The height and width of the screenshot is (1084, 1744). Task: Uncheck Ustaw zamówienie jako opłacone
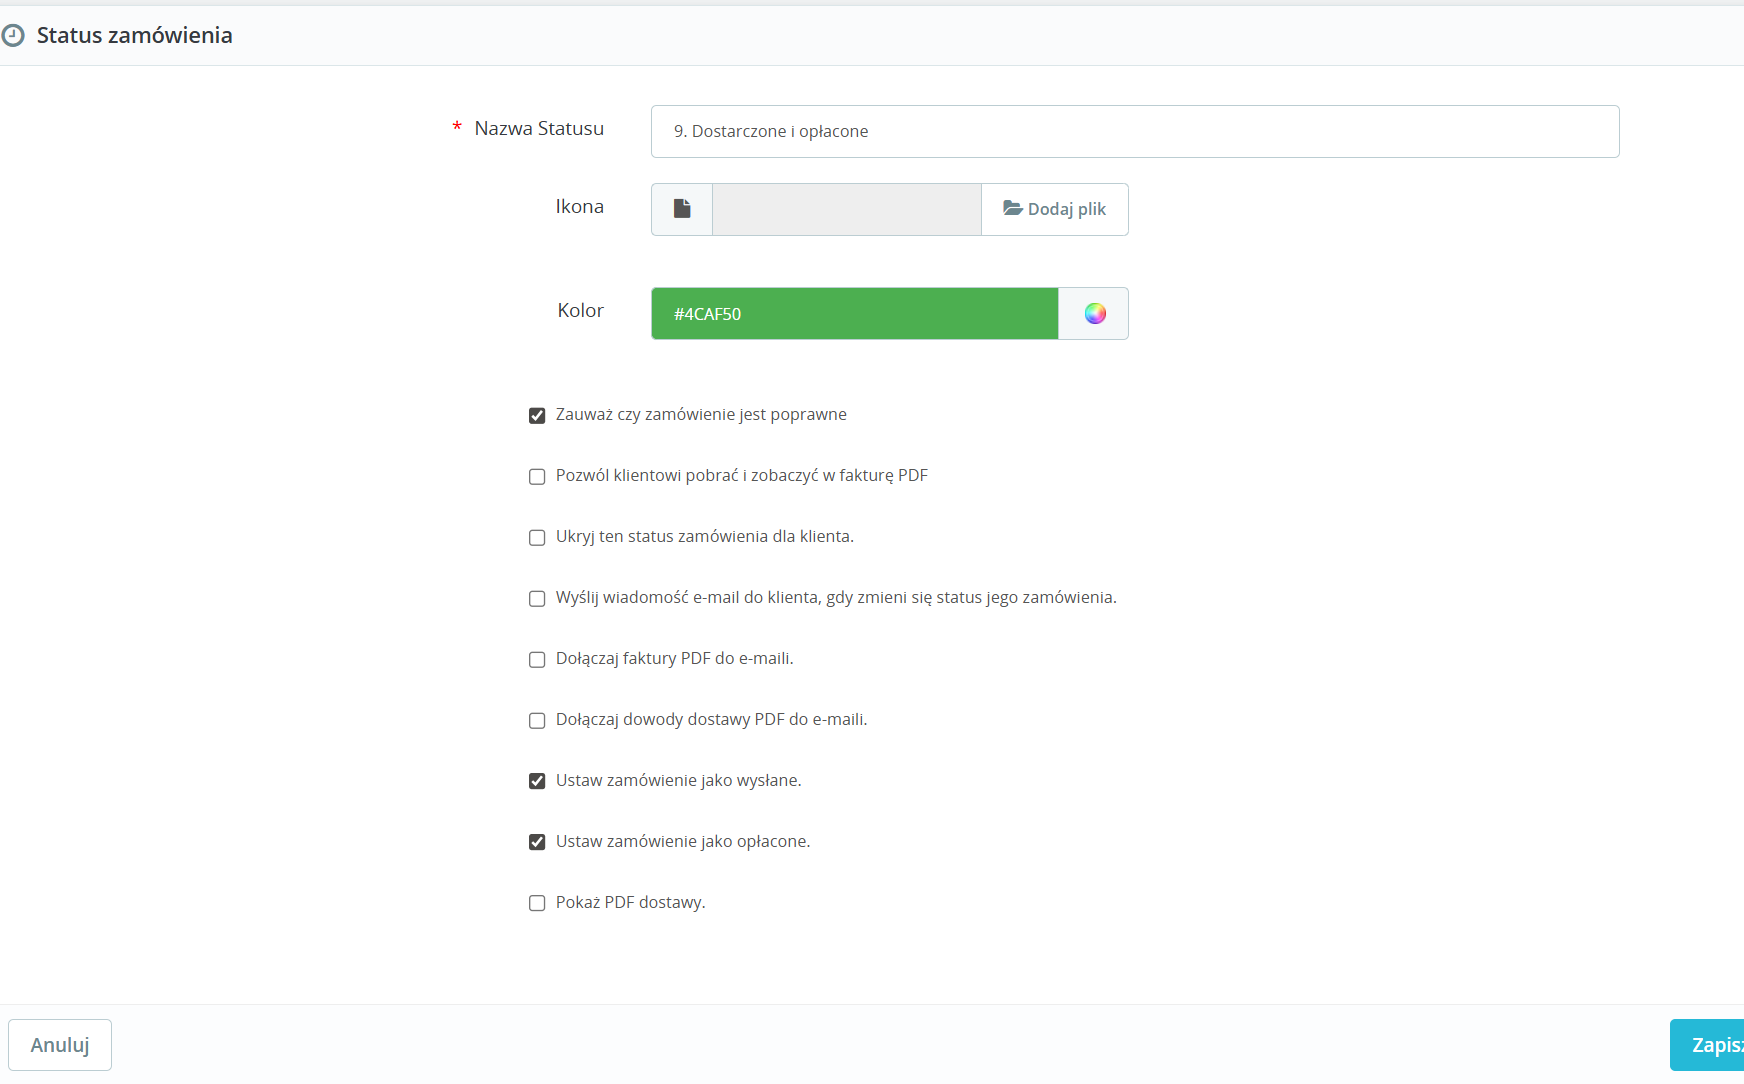click(x=537, y=842)
